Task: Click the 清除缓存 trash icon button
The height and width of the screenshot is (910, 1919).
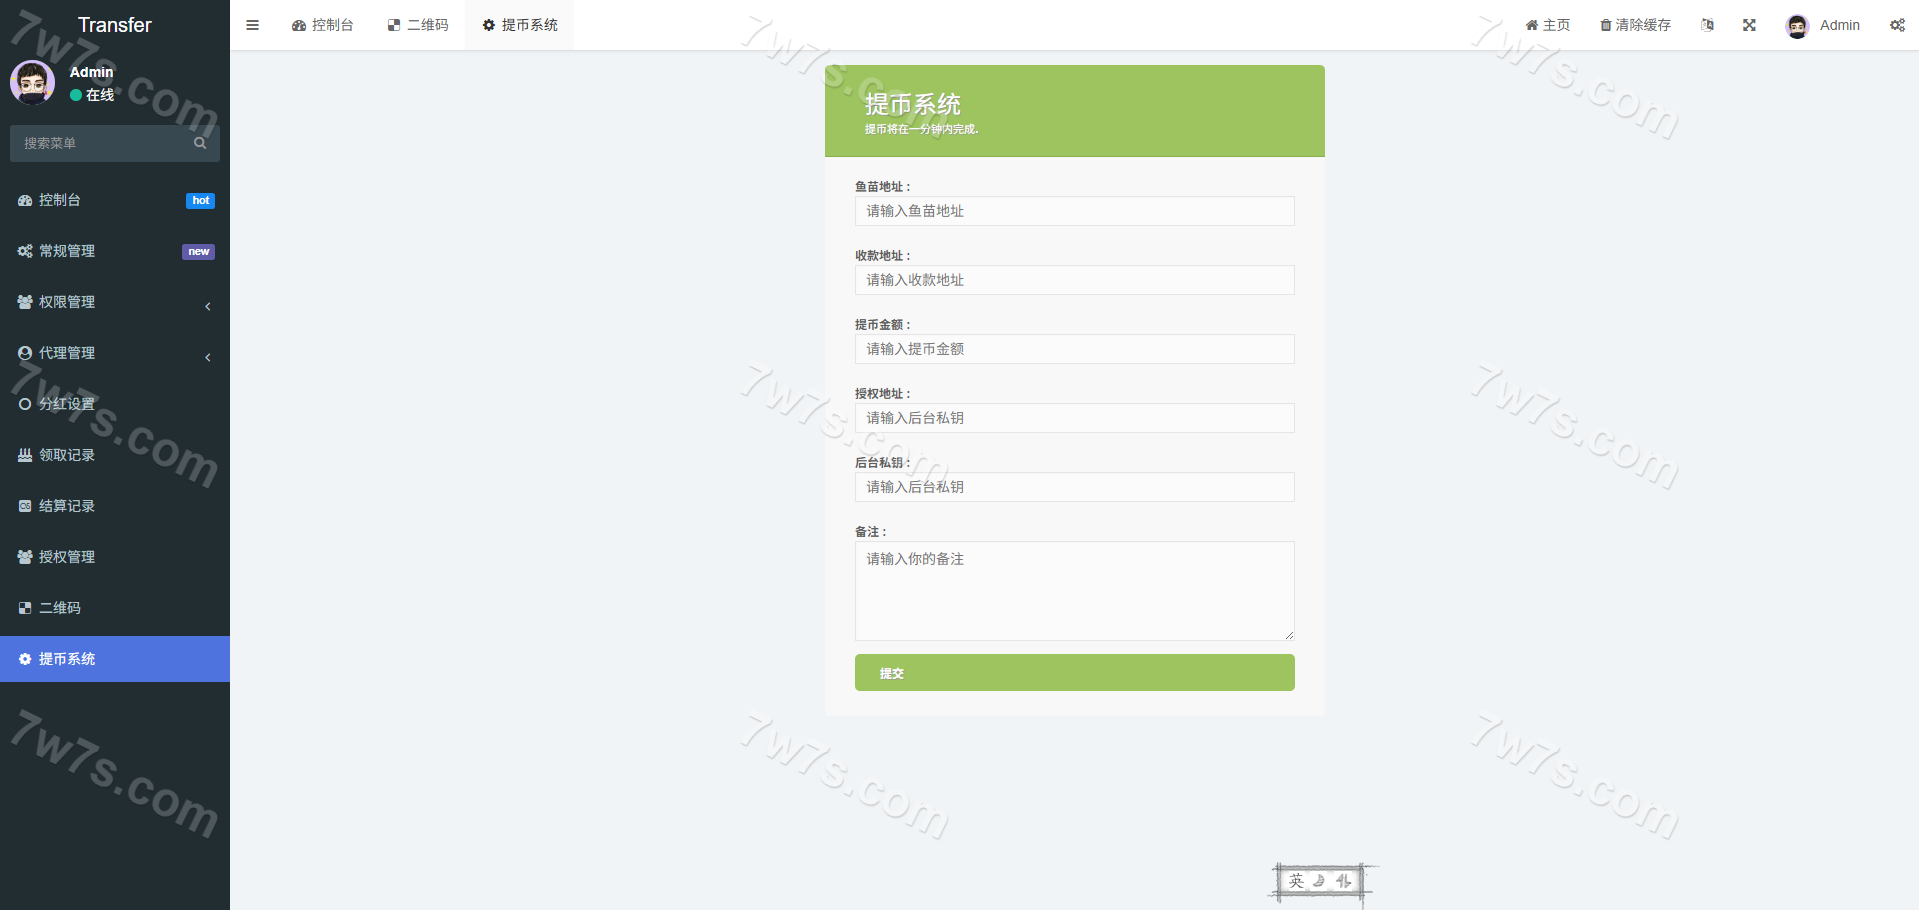Action: [1635, 25]
